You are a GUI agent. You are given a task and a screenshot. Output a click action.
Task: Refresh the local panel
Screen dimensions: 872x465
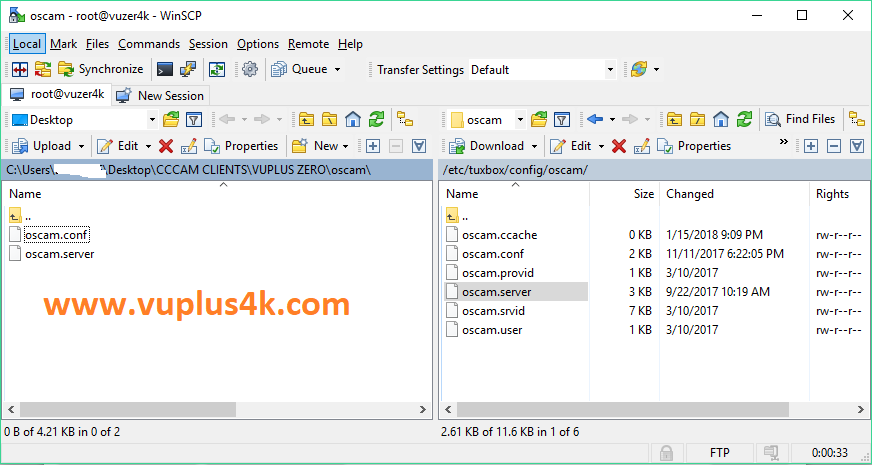(376, 119)
